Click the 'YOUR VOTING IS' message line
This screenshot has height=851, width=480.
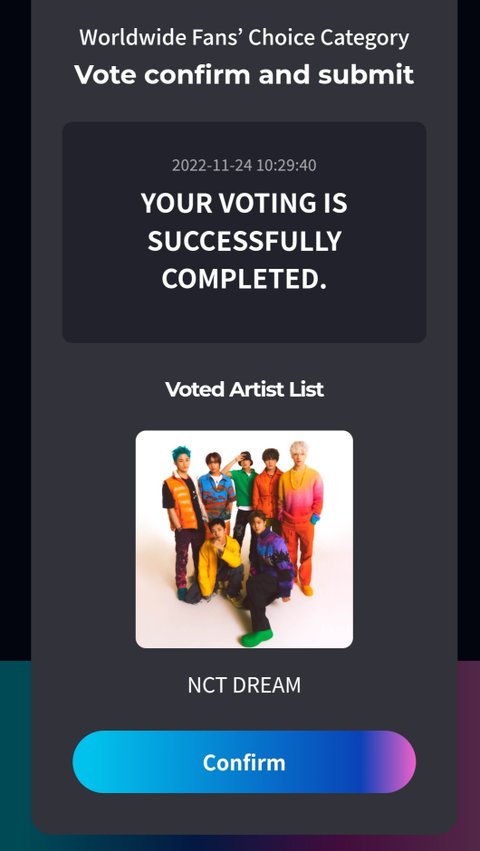244,203
